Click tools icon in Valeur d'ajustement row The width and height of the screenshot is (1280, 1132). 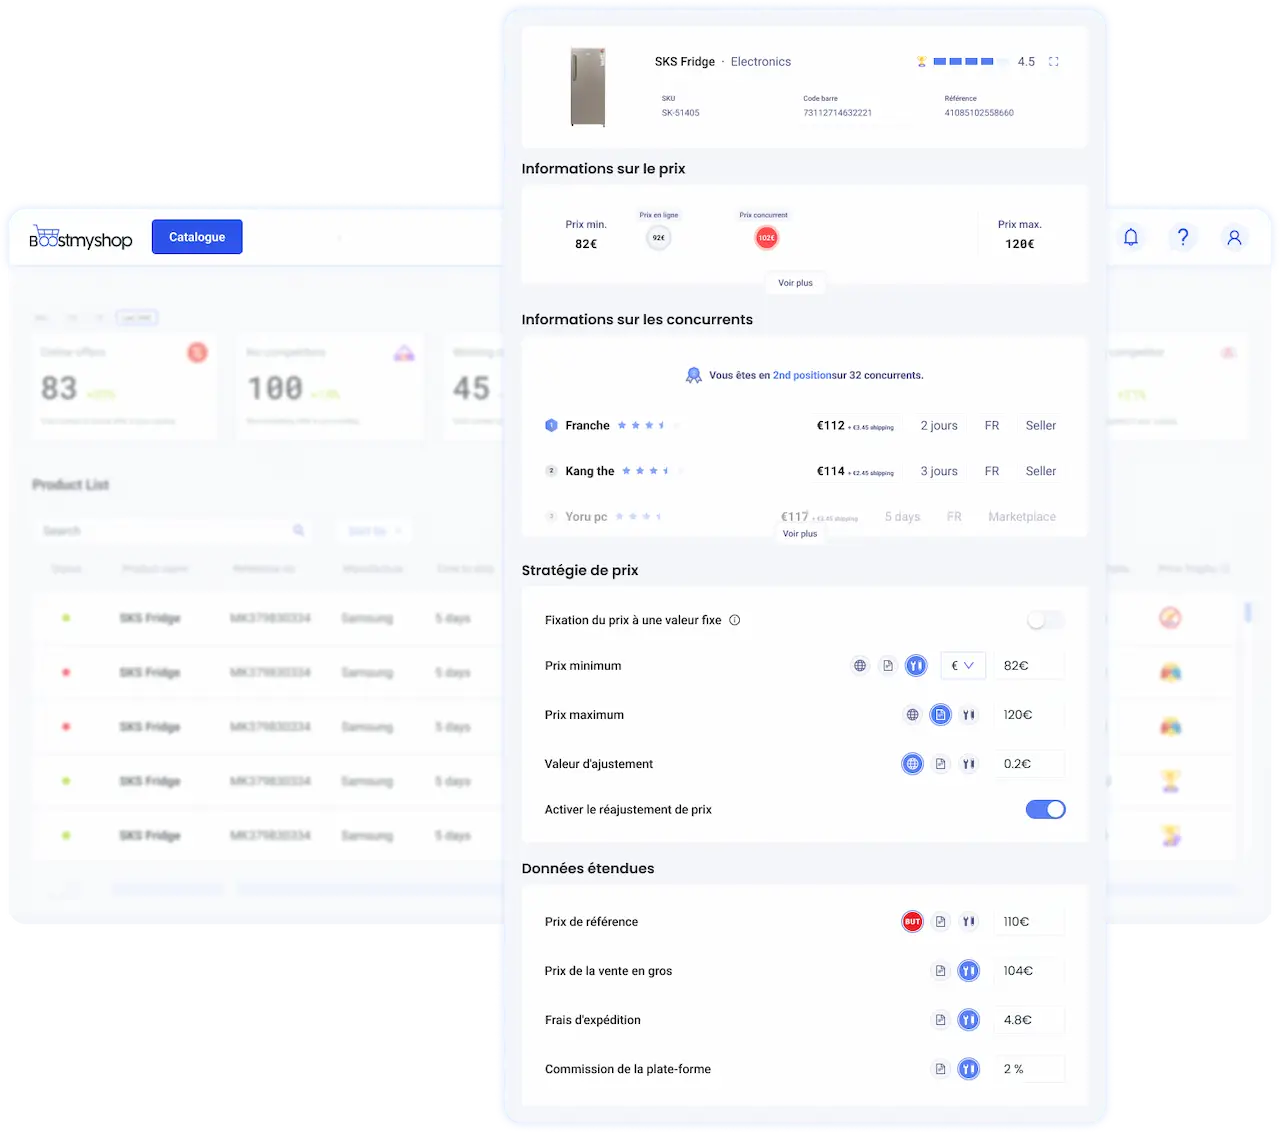[968, 764]
